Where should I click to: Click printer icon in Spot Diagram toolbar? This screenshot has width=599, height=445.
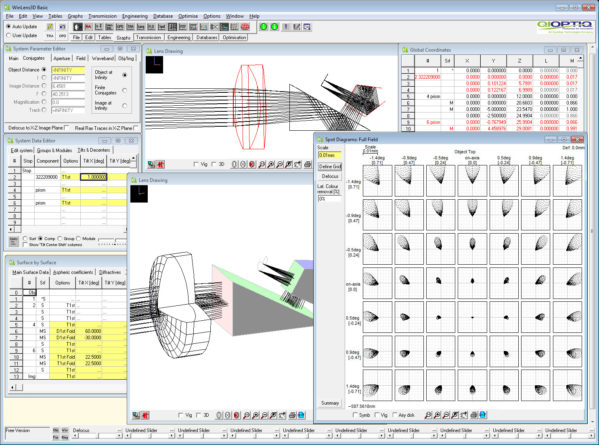[x=474, y=415]
